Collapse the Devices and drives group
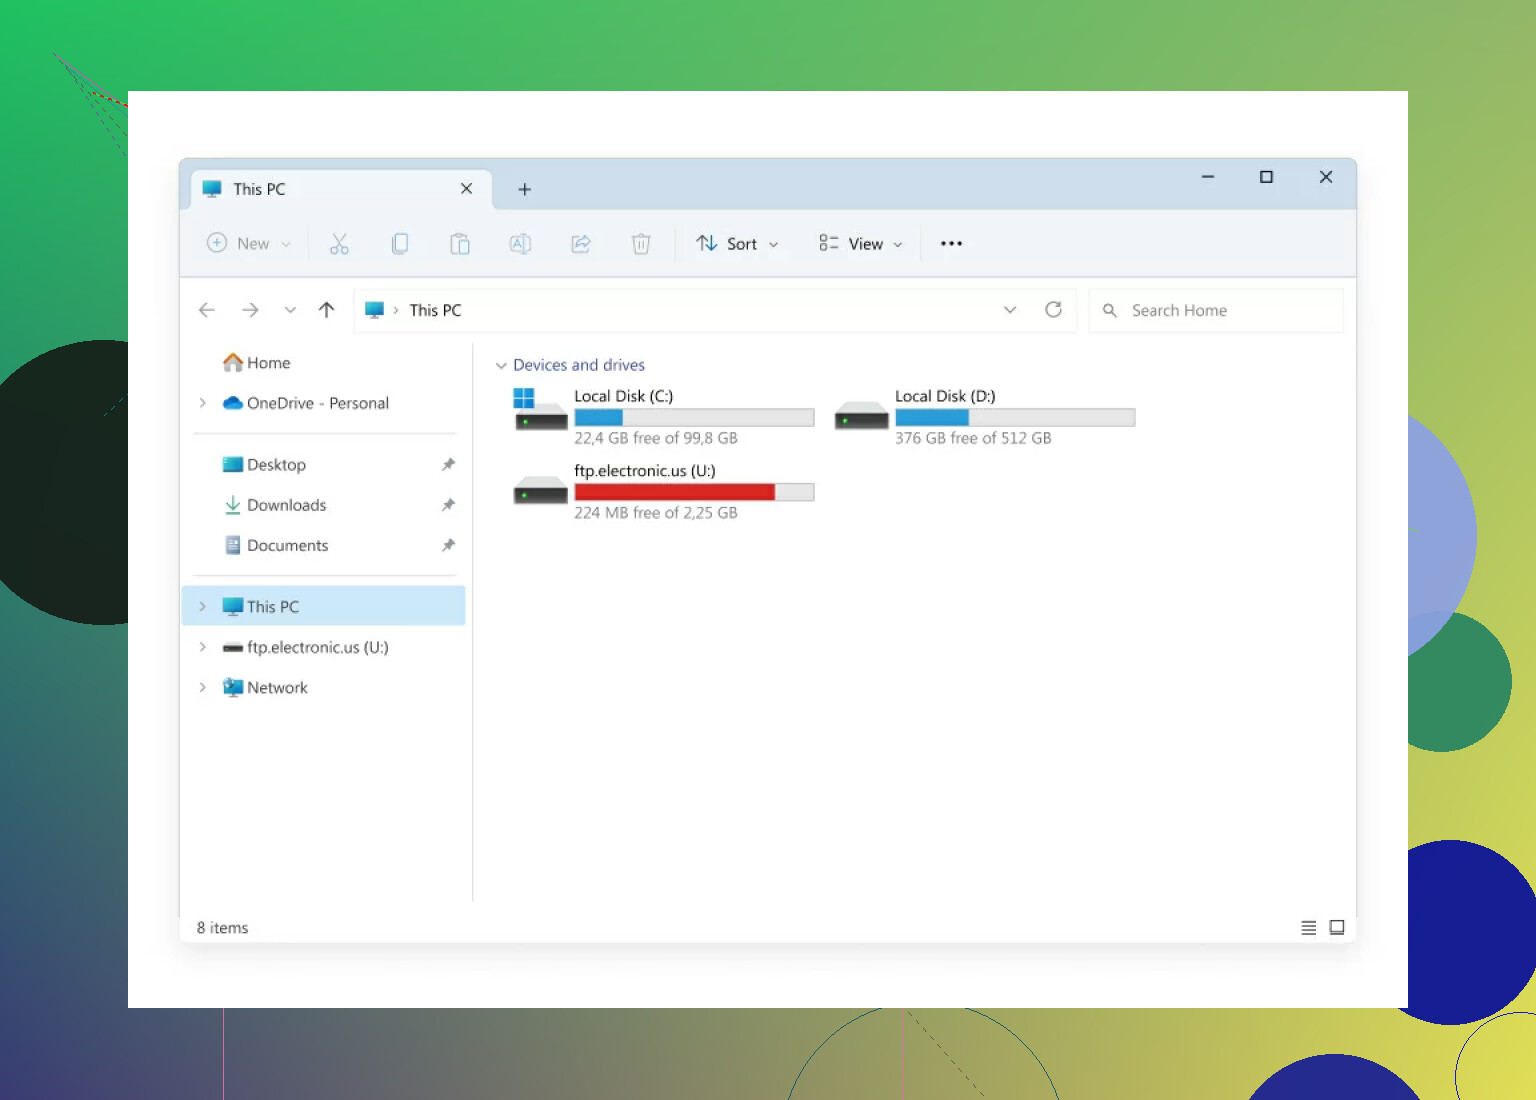The width and height of the screenshot is (1536, 1100). [501, 366]
